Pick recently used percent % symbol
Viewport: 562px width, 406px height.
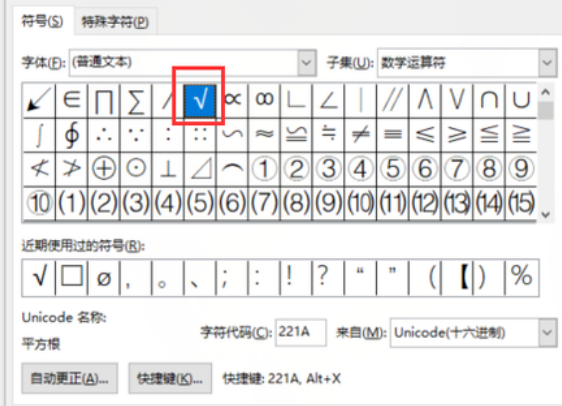pyautogui.click(x=521, y=278)
